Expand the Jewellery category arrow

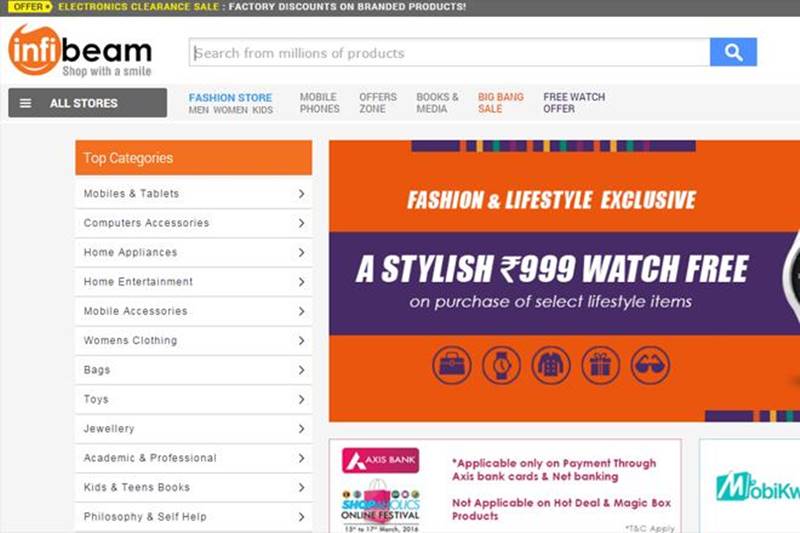[x=301, y=429]
